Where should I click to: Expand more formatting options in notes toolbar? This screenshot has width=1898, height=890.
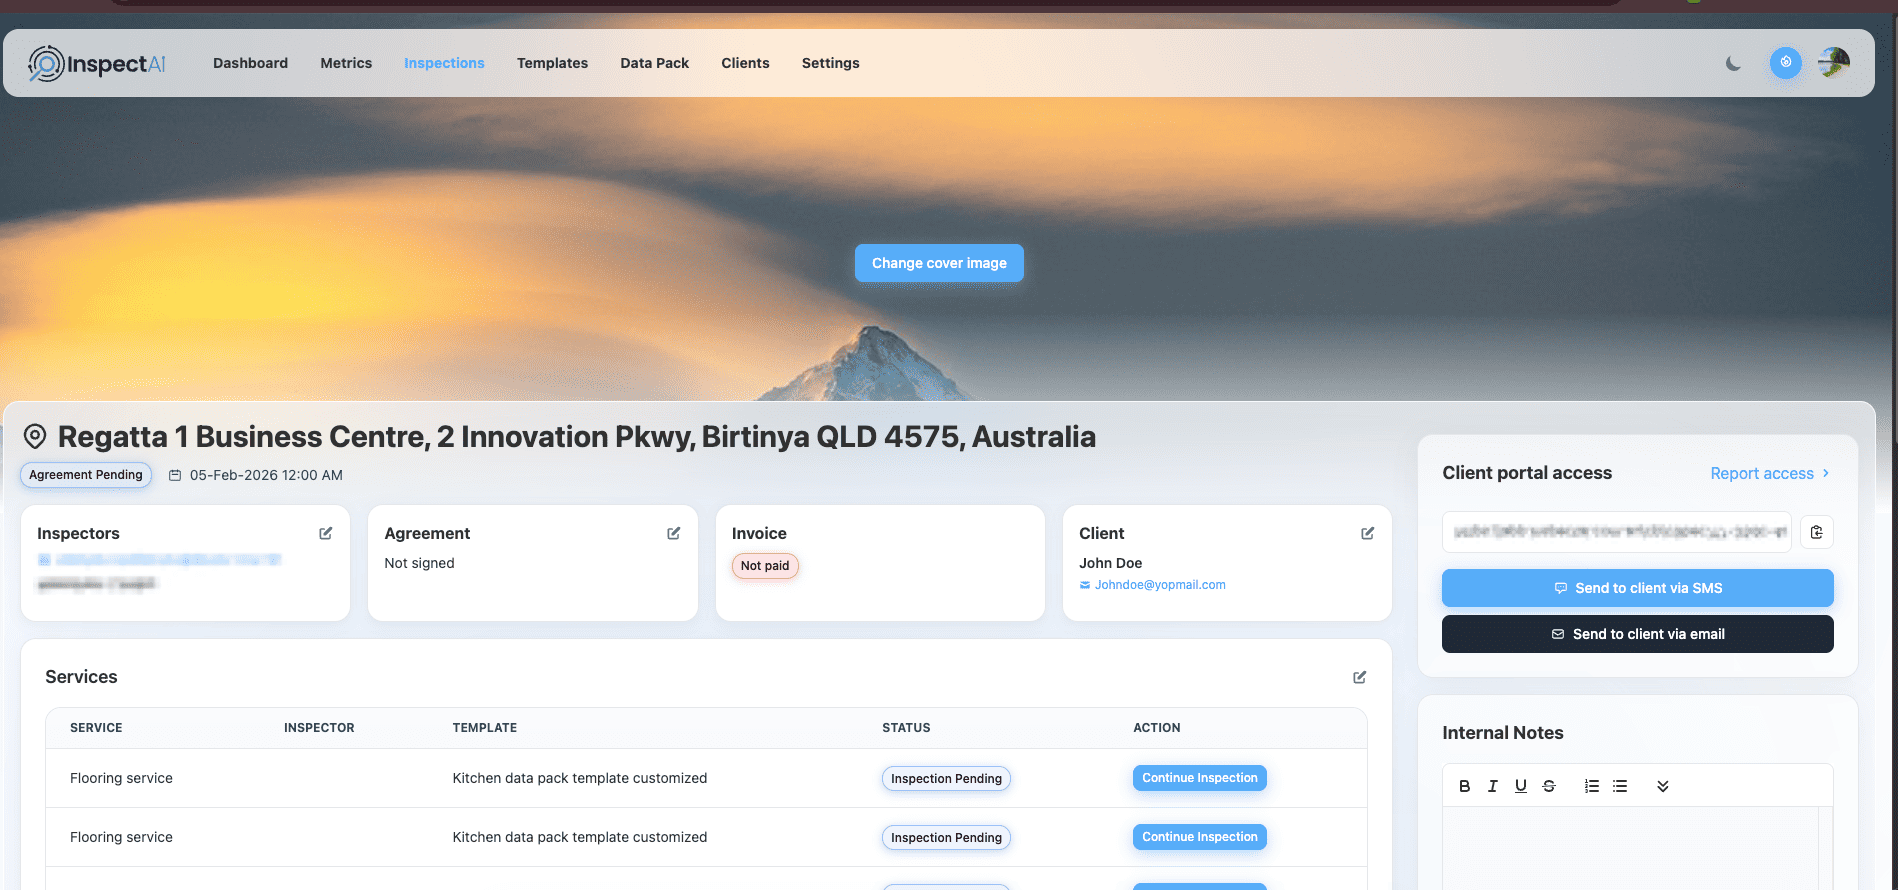pos(1662,786)
